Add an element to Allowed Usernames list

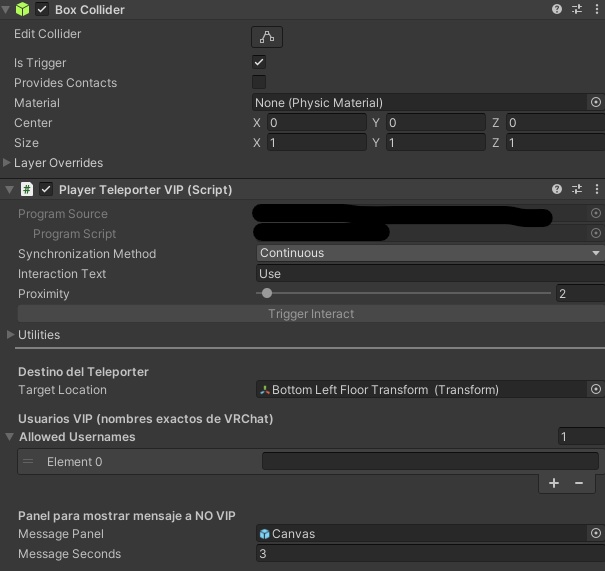pyautogui.click(x=554, y=483)
